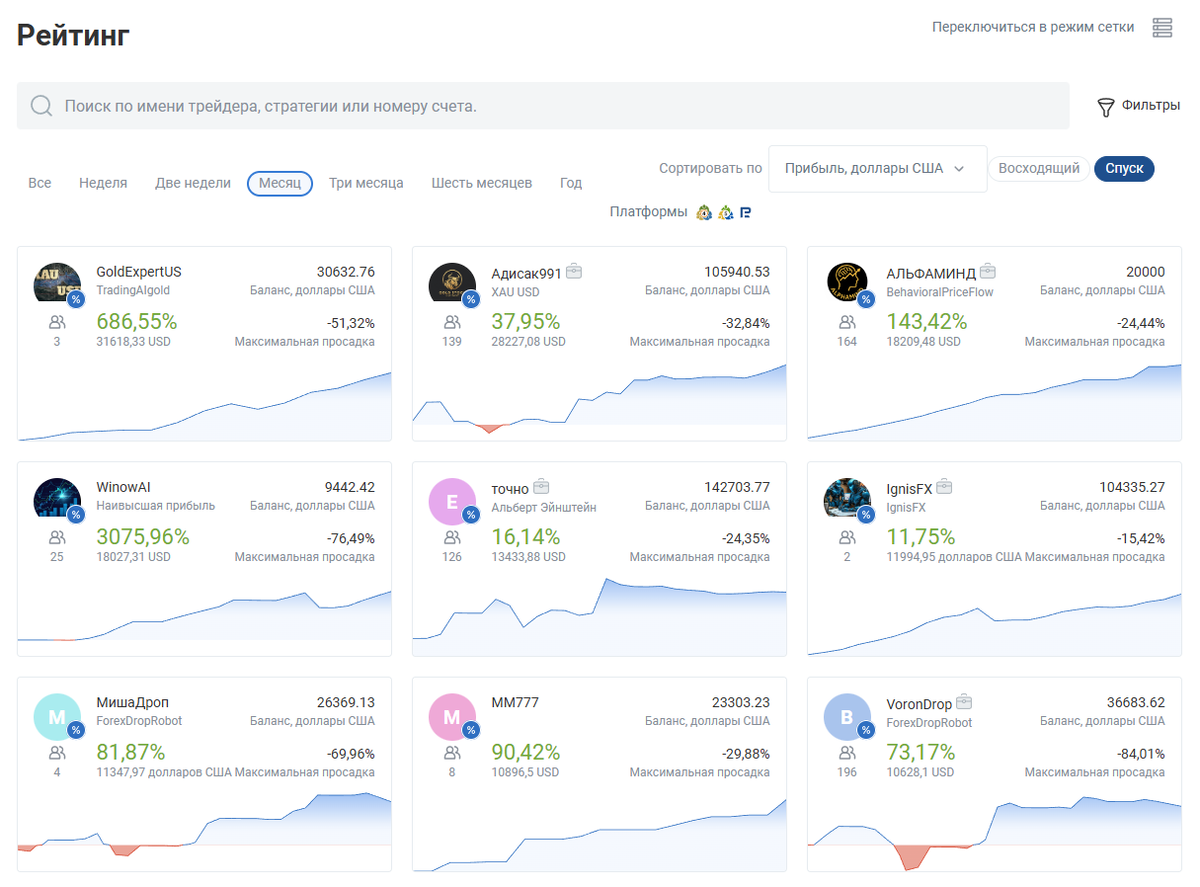Click subscribers icon on точно card

(x=452, y=538)
